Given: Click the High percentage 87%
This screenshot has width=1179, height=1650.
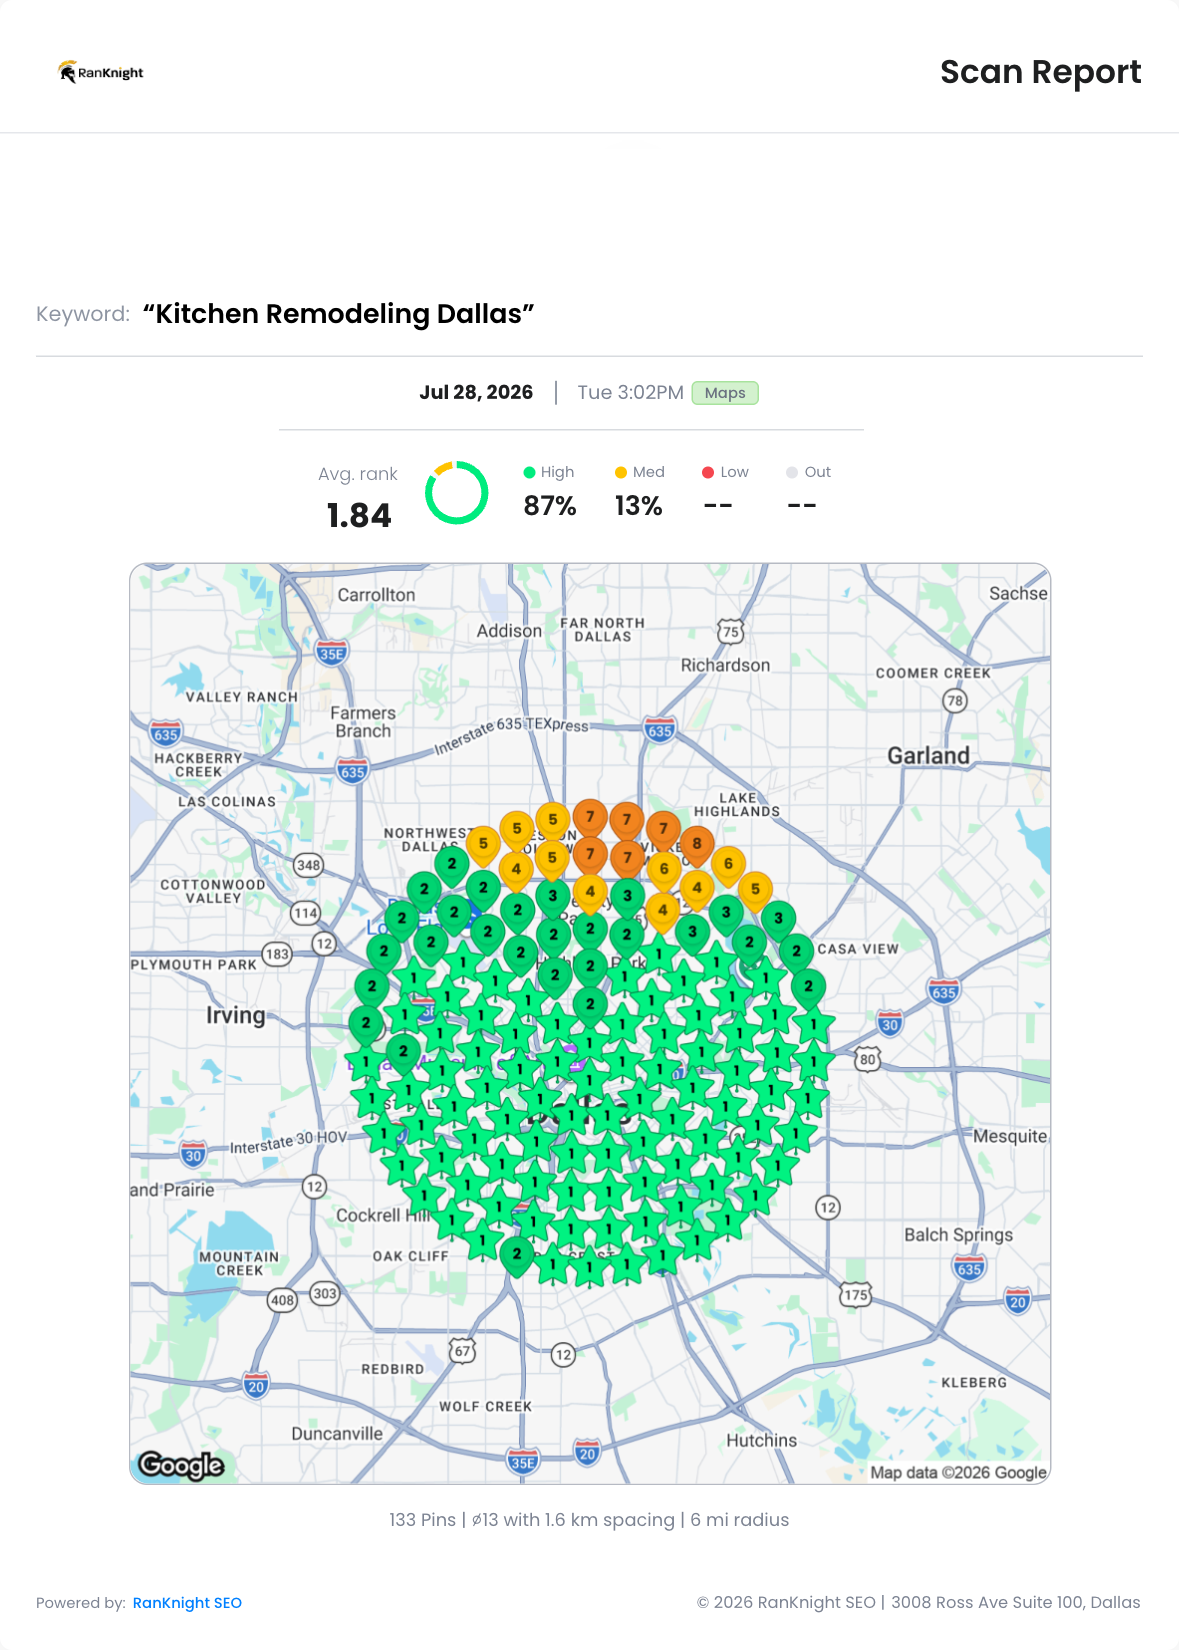Looking at the screenshot, I should point(550,506).
